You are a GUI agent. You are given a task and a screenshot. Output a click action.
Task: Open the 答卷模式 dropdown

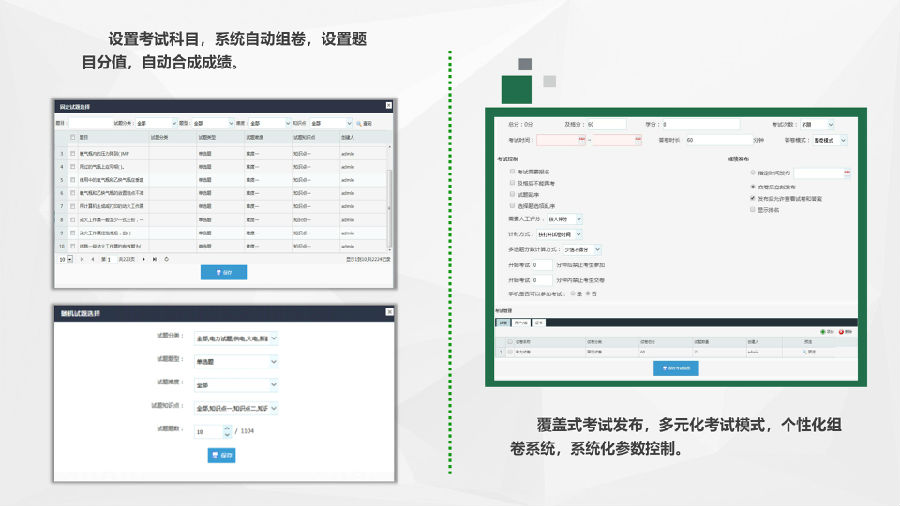coord(829,141)
